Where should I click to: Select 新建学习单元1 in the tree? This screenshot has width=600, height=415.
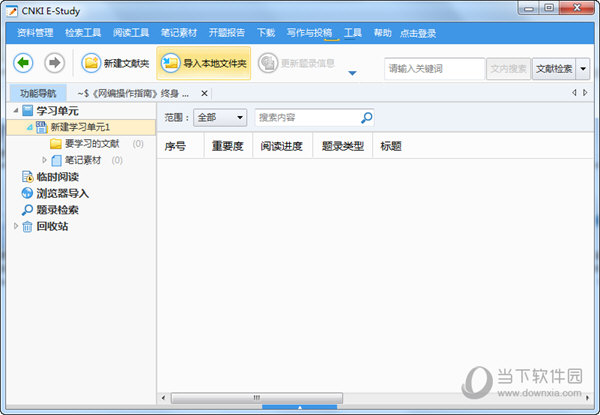(x=80, y=127)
